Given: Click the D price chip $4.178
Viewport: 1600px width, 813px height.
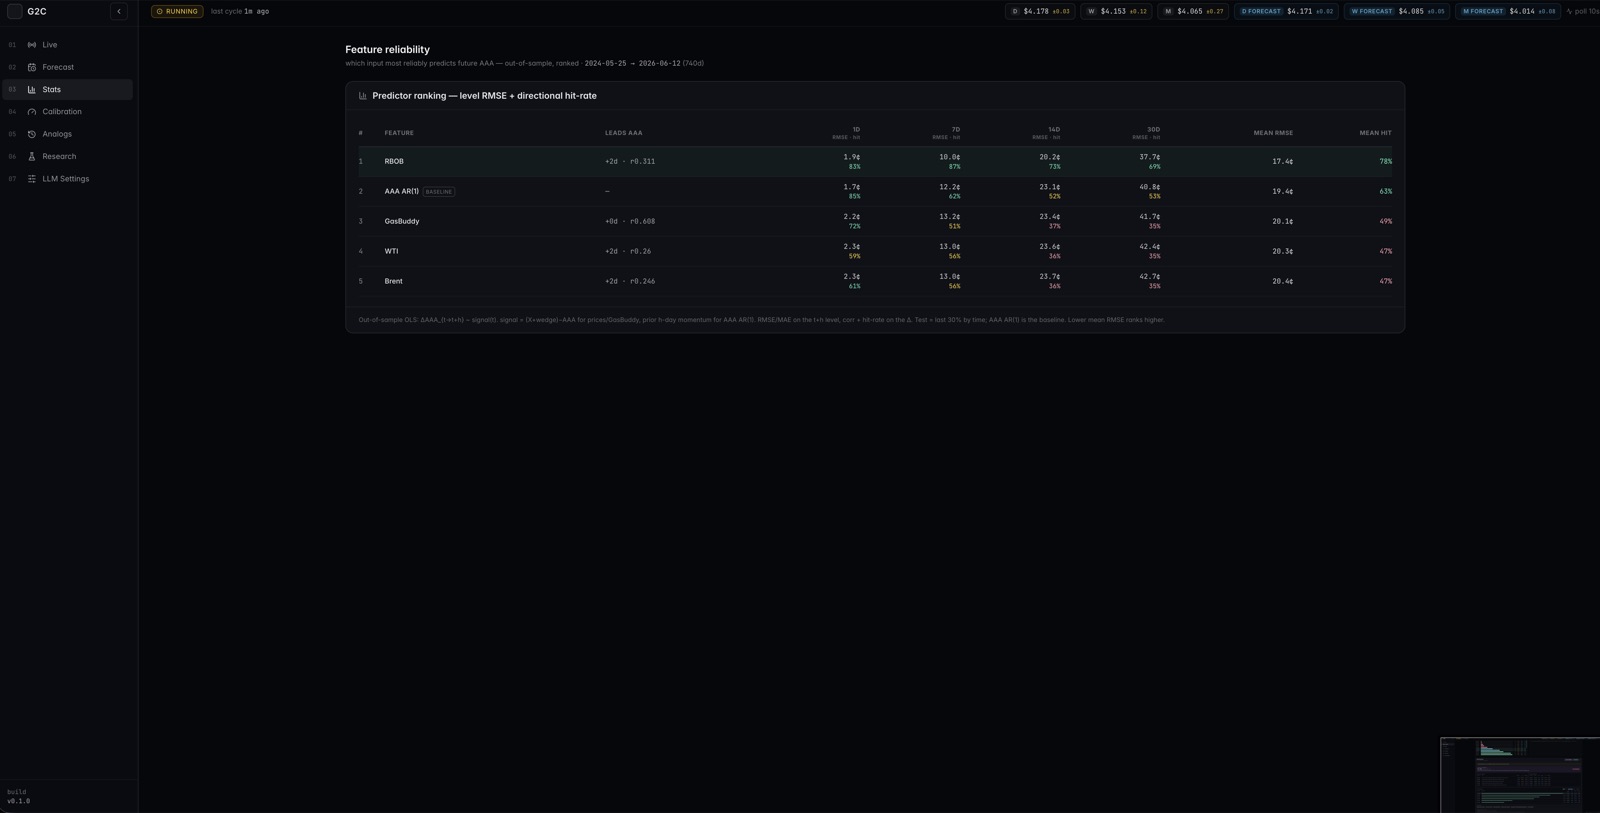Looking at the screenshot, I should (1040, 11).
